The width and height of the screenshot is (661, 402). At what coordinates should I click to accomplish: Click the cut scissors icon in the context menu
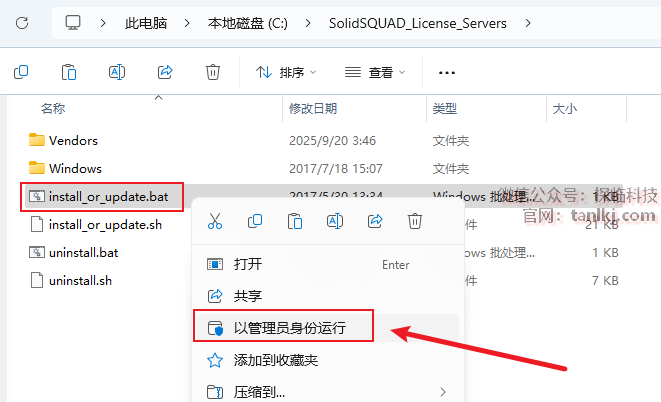click(215, 221)
